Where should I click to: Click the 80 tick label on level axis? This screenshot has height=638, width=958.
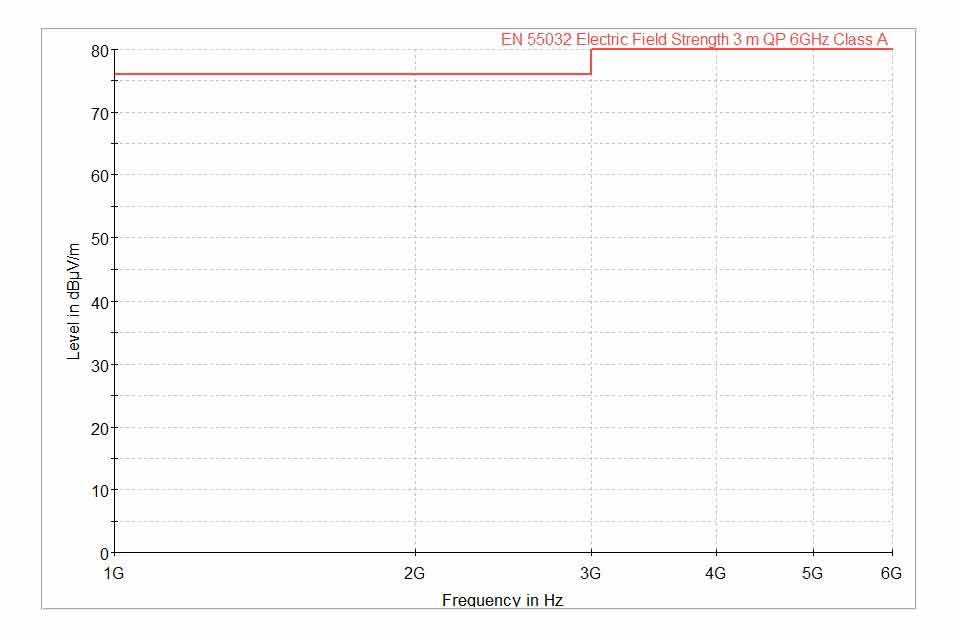coord(98,50)
